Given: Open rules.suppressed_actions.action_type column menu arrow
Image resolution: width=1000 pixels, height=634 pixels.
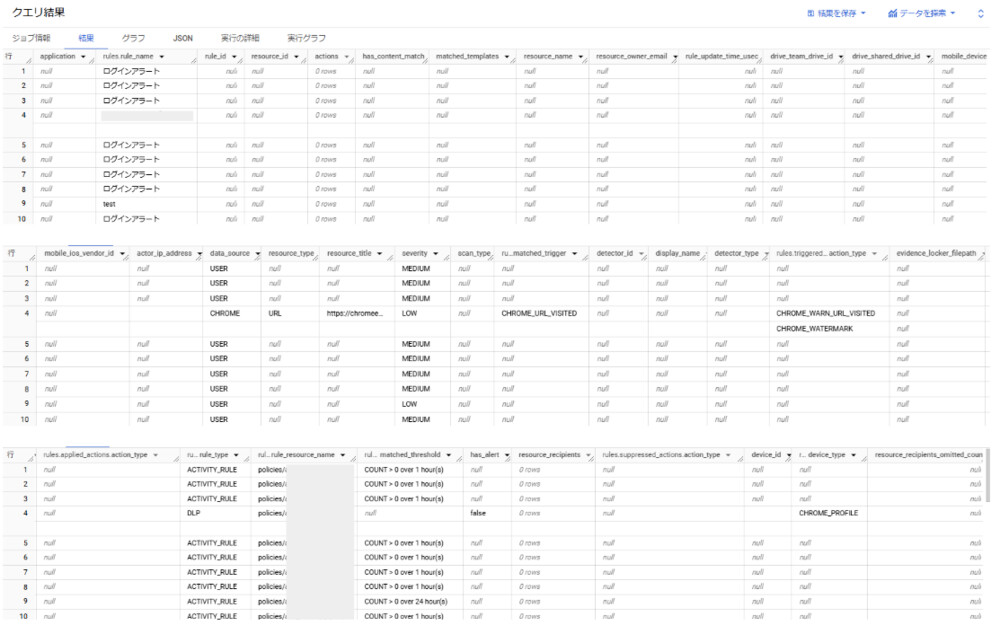Looking at the screenshot, I should tap(728, 455).
